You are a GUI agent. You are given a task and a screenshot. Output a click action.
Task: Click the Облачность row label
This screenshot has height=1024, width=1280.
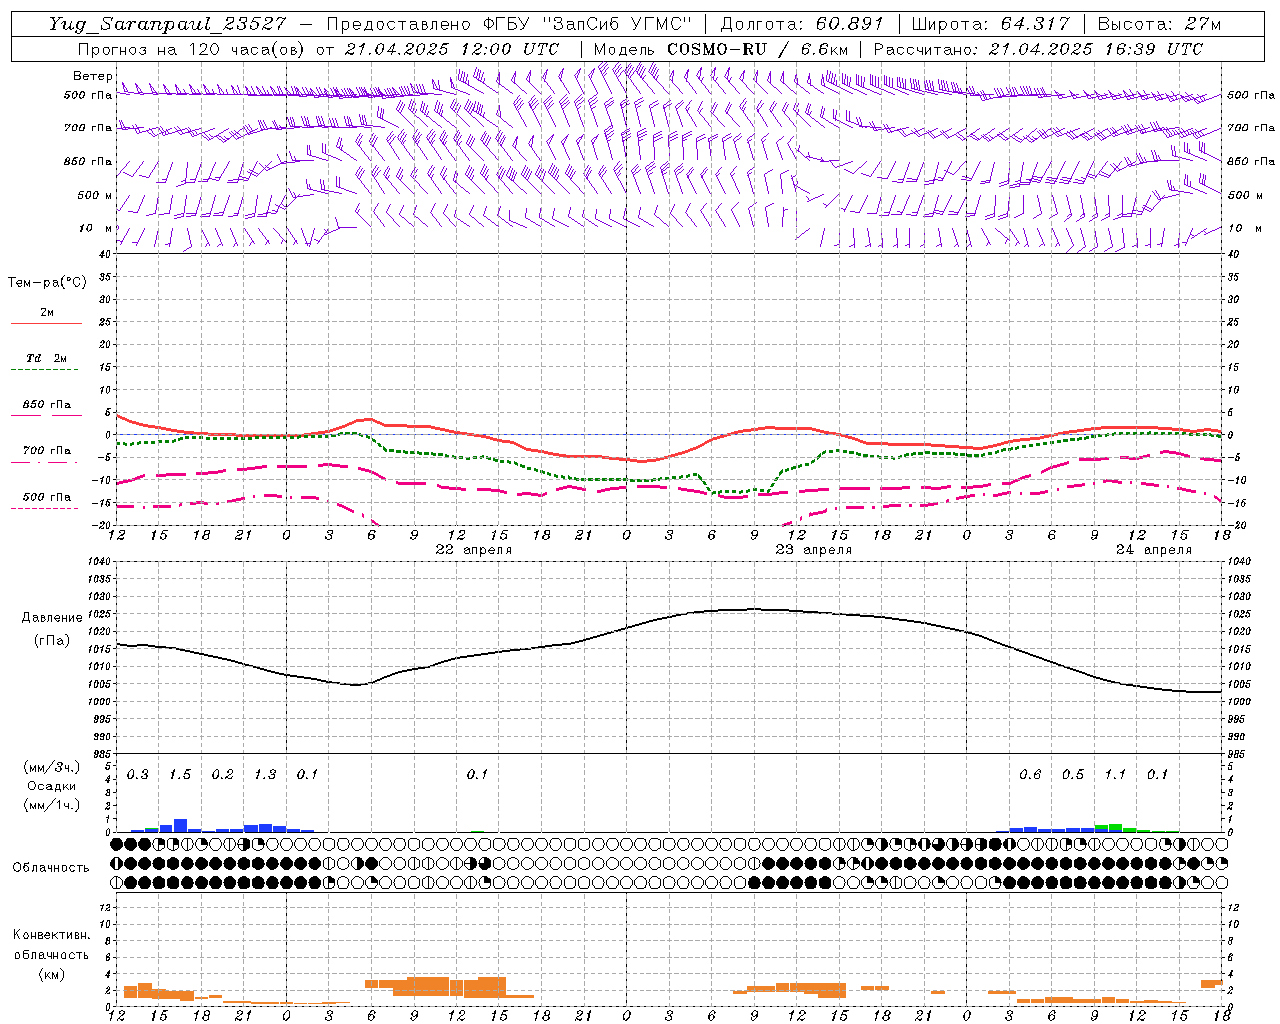point(51,868)
